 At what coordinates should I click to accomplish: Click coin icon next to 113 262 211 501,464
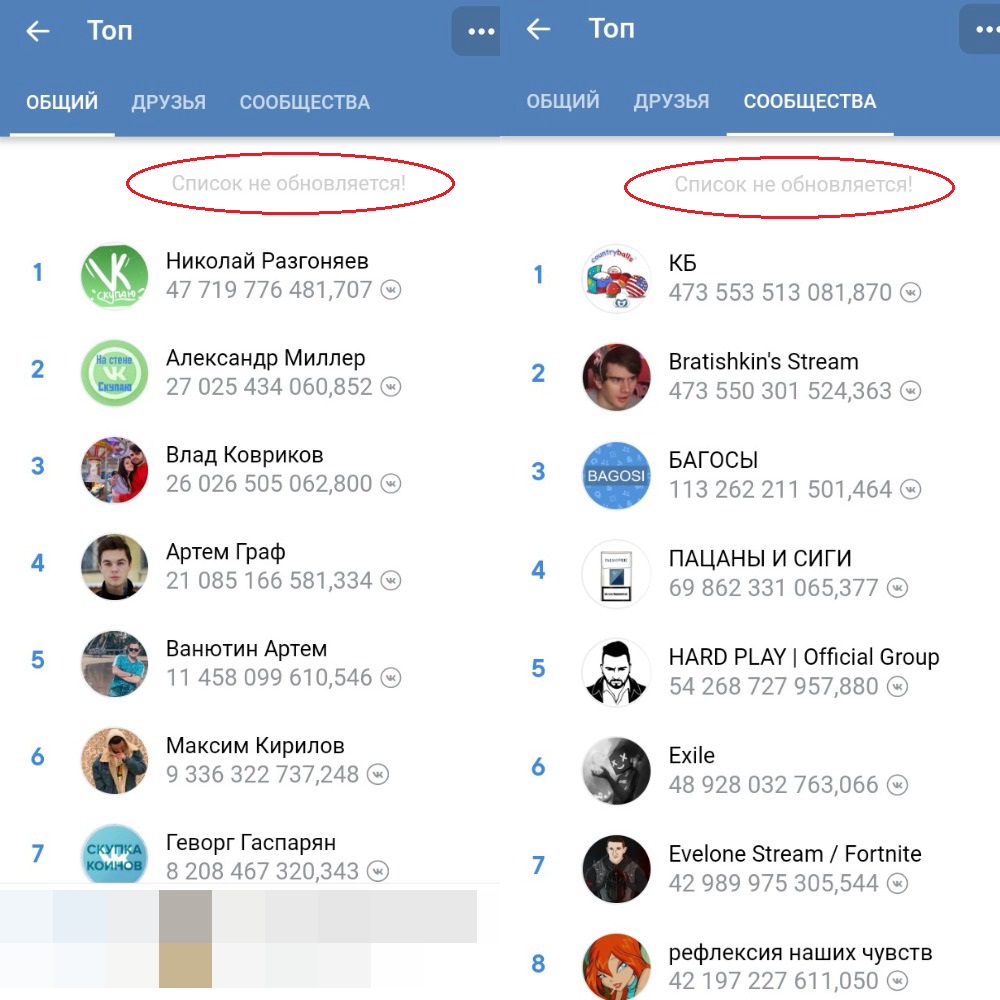[x=911, y=490]
